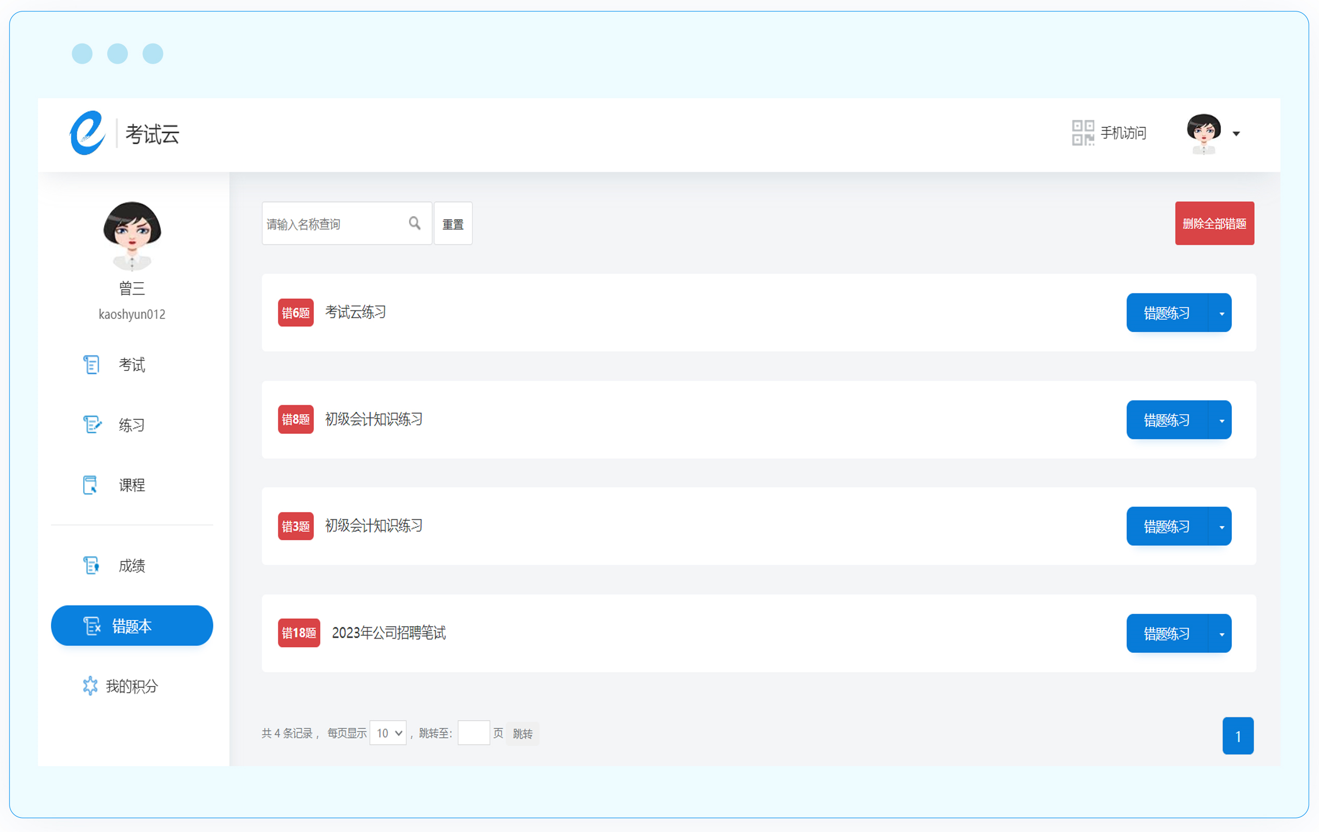Click the search magnifier icon

coord(415,224)
